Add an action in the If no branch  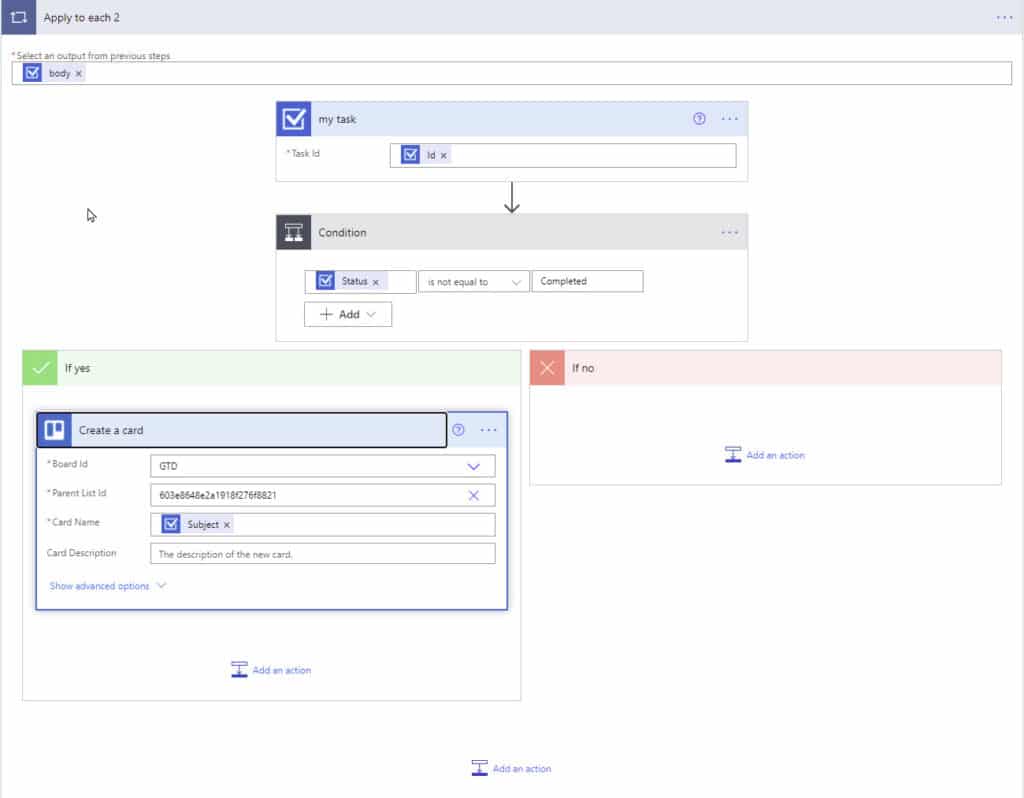tap(765, 455)
